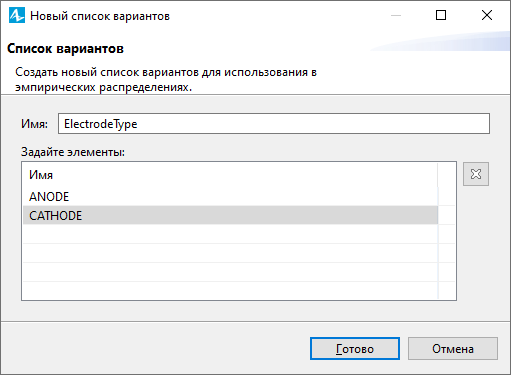This screenshot has width=511, height=375.
Task: Confirm with the Готово button
Action: 355,349
